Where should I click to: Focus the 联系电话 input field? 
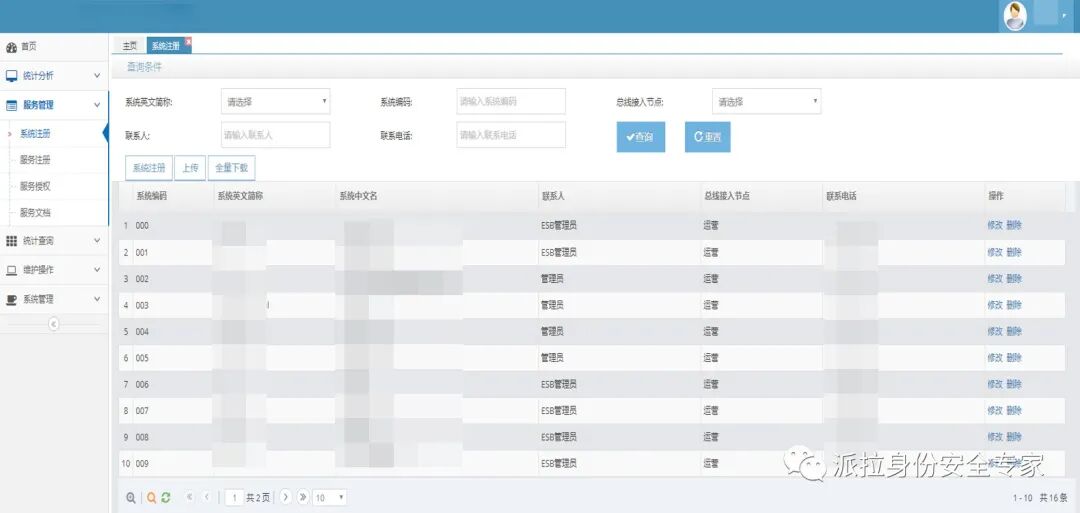click(511, 135)
